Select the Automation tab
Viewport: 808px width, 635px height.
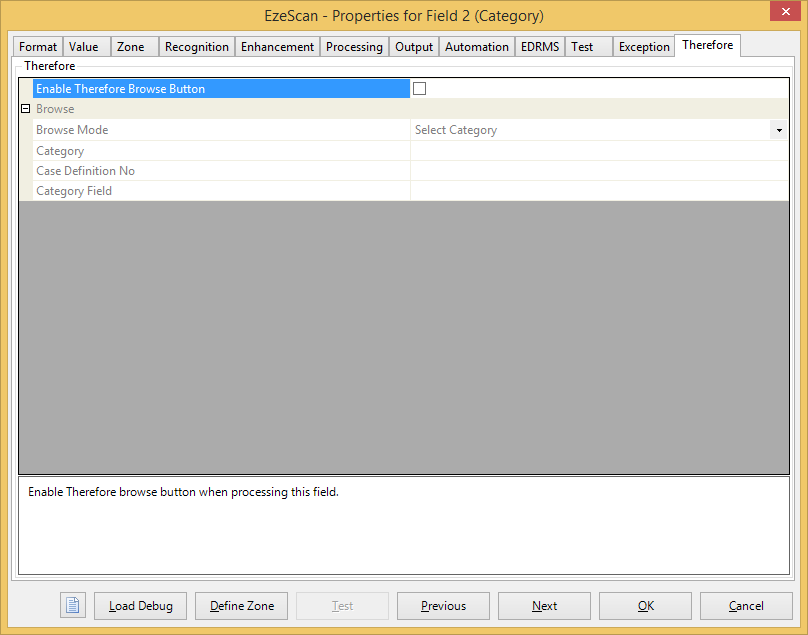(x=477, y=47)
